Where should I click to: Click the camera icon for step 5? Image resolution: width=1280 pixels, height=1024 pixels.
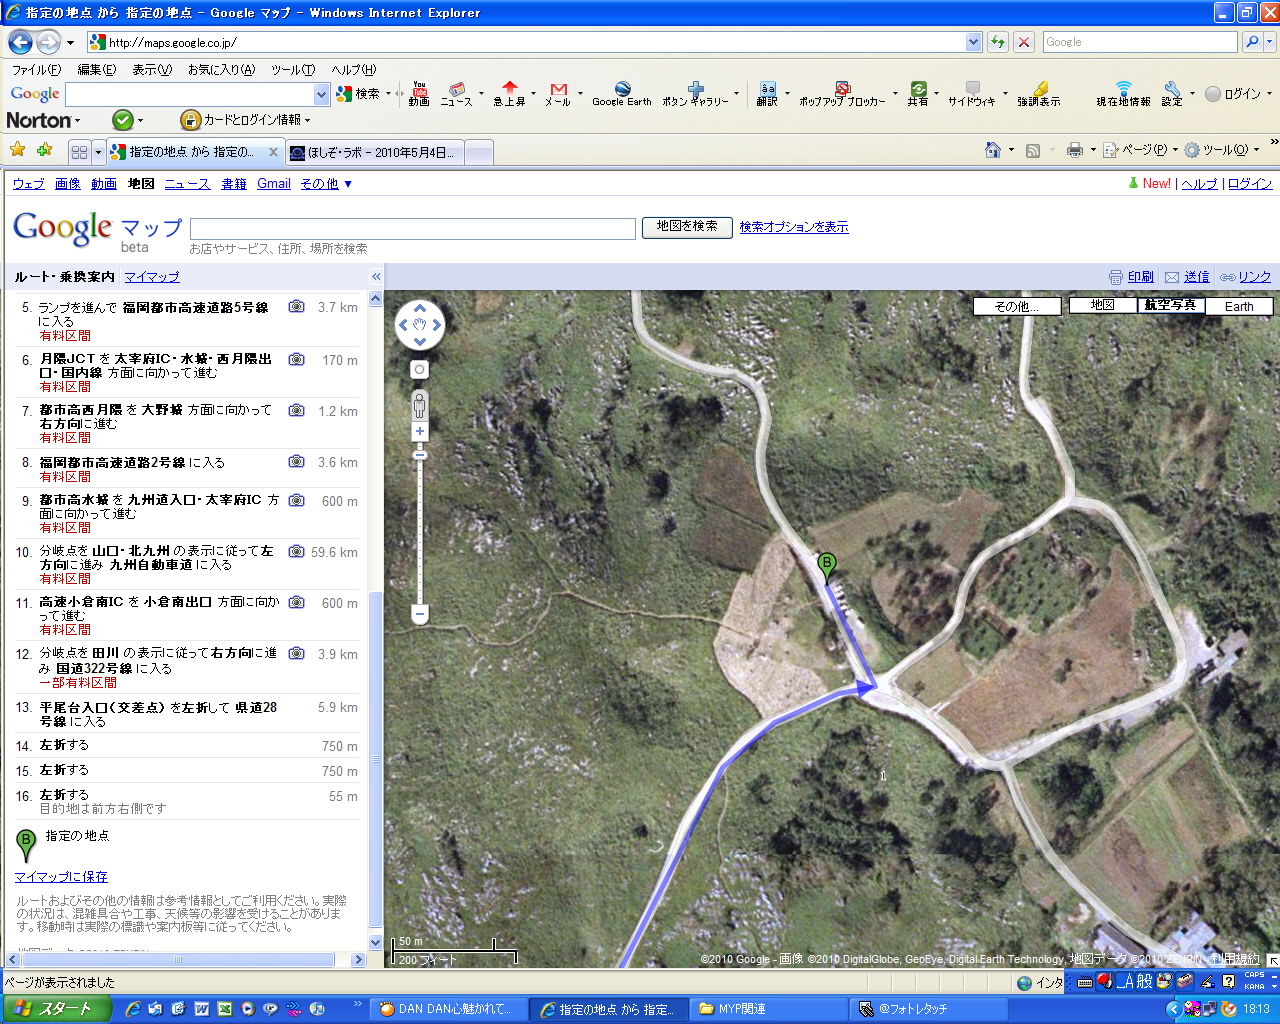coord(296,307)
